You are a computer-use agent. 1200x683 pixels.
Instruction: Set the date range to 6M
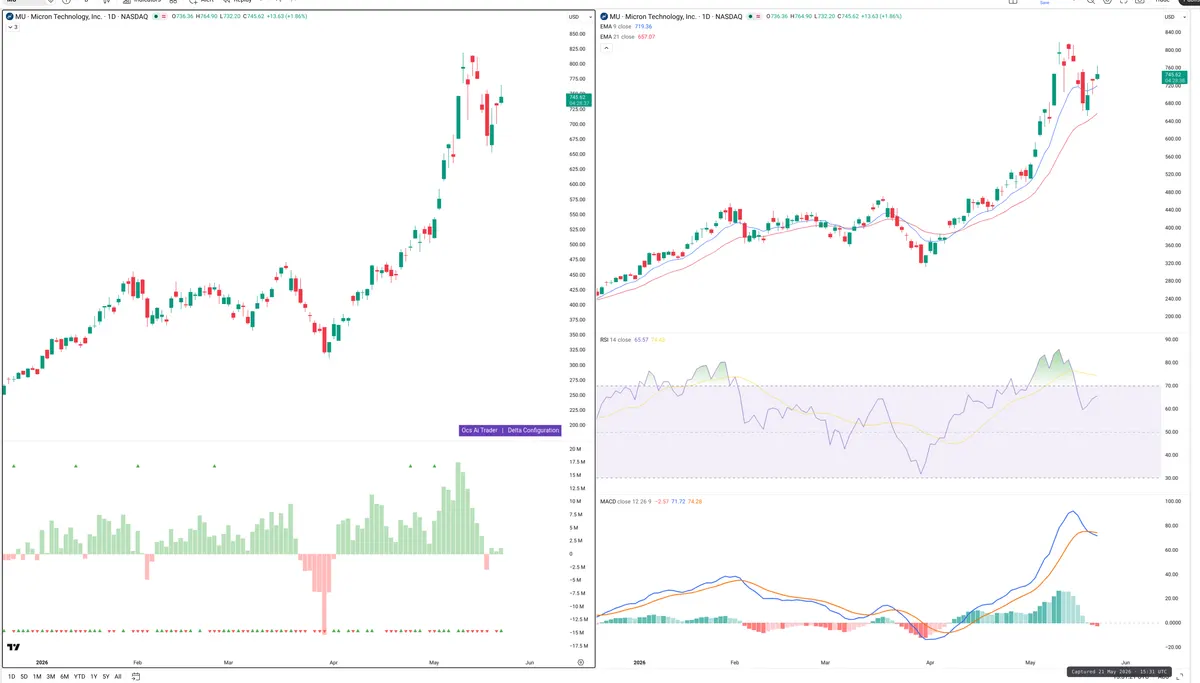[x=64, y=677]
